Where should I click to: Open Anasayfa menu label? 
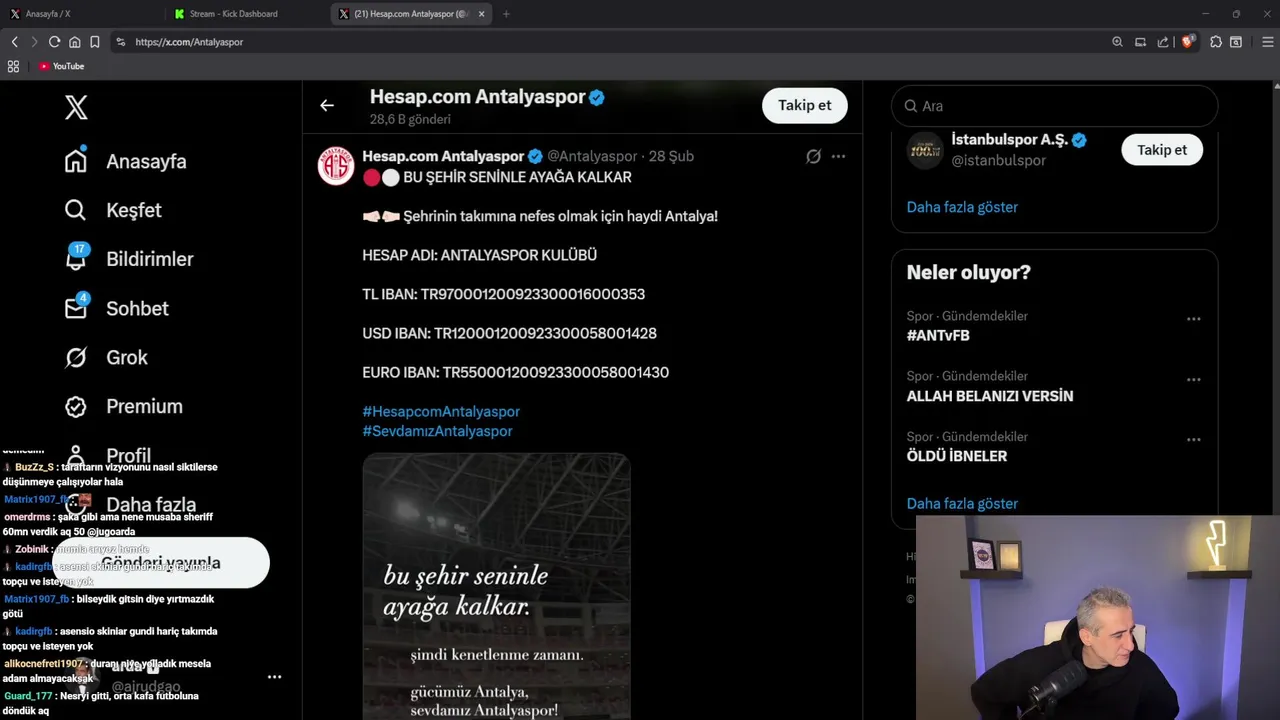tap(146, 161)
